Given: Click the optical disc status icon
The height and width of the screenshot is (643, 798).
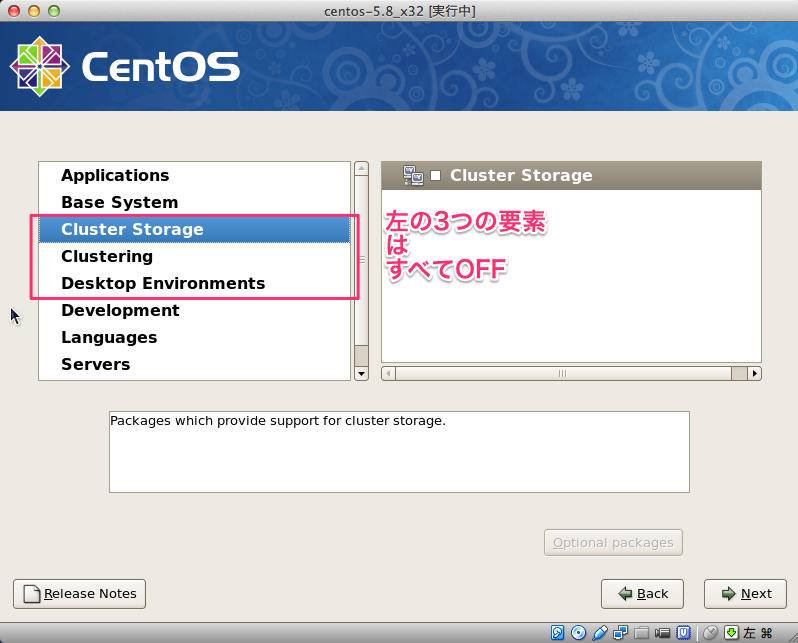Looking at the screenshot, I should (x=578, y=632).
